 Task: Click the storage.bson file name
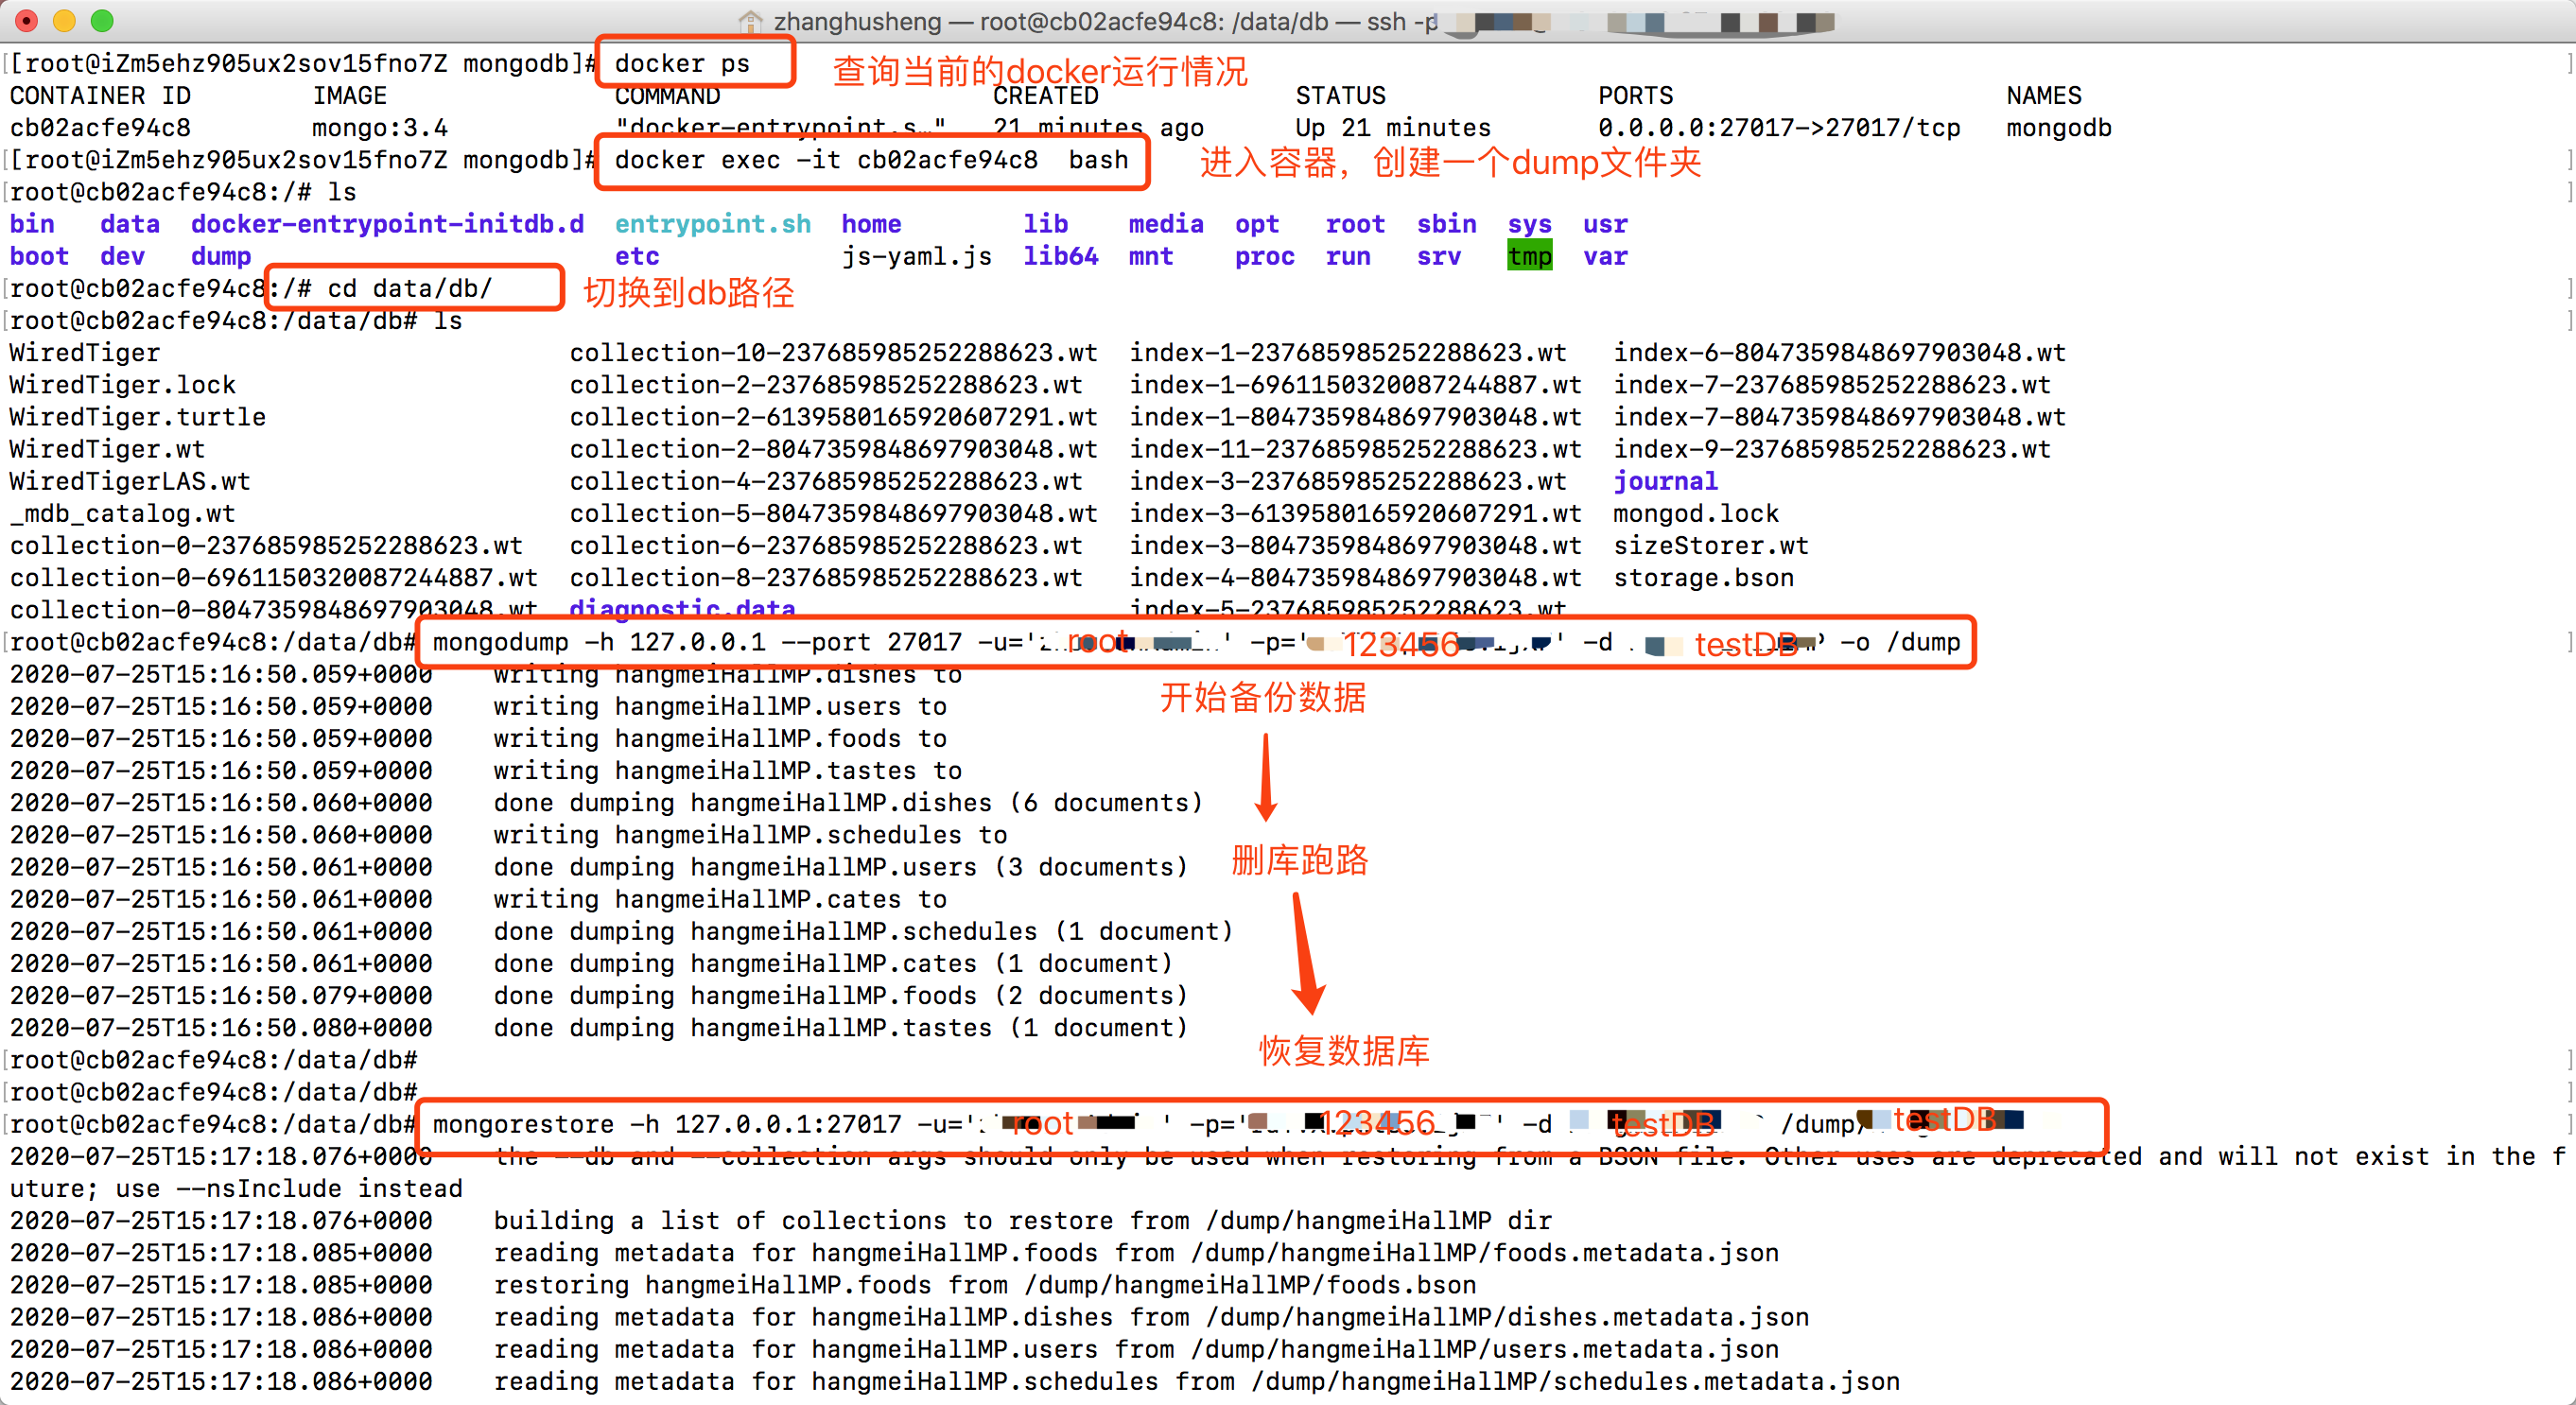1703,578
